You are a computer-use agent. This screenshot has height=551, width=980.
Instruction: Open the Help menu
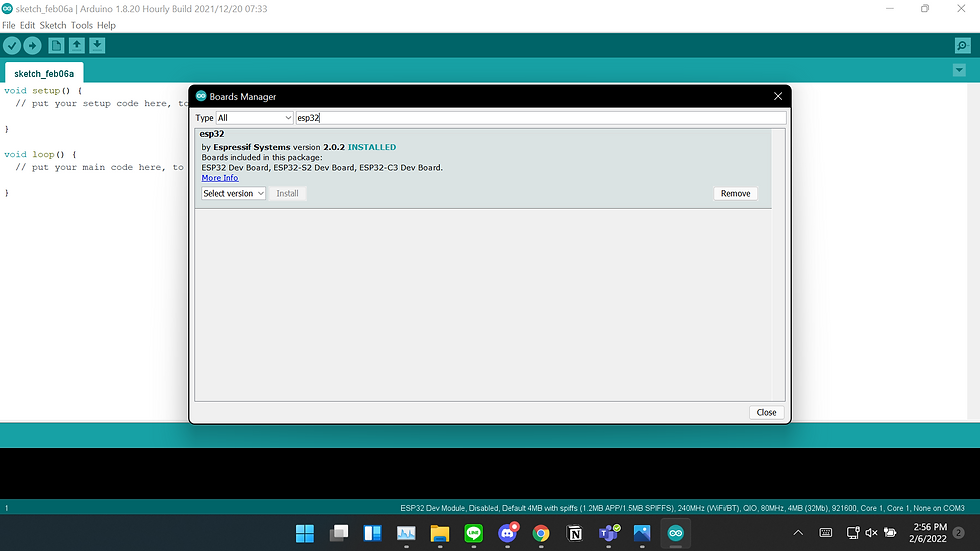click(106, 26)
